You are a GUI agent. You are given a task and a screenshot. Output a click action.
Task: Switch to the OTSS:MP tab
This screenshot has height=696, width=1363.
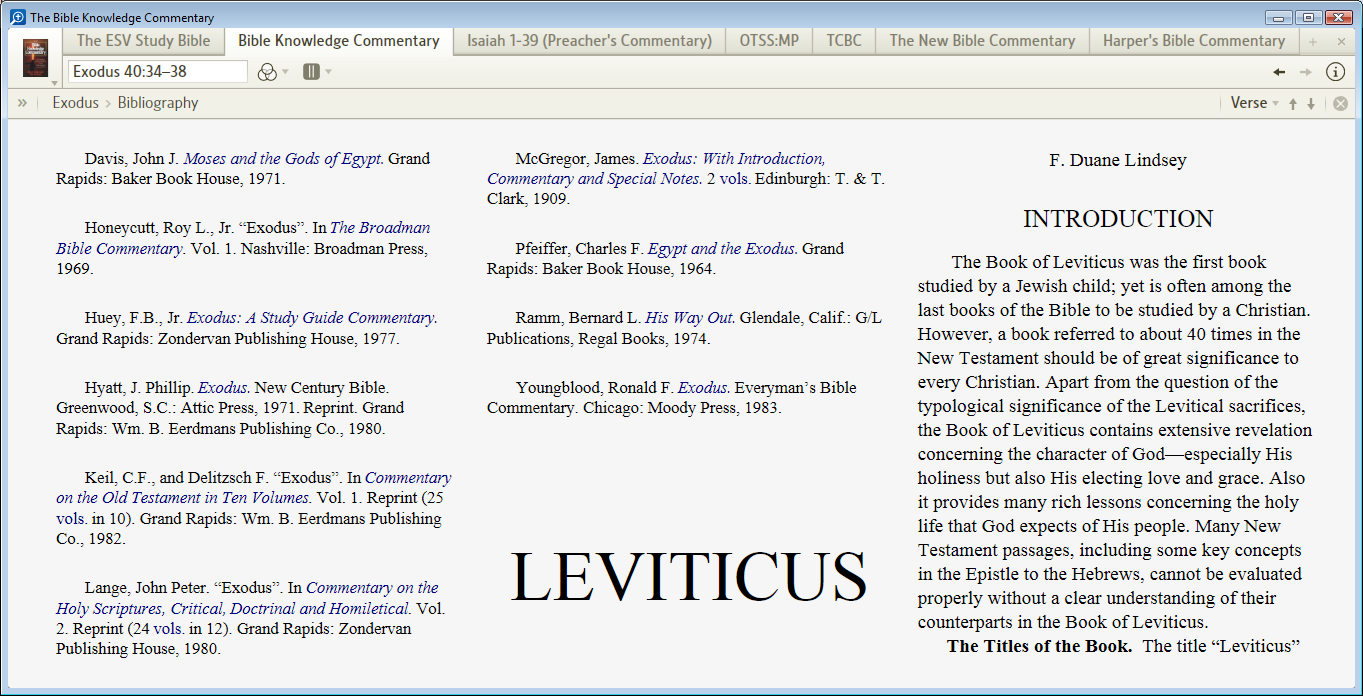[769, 41]
